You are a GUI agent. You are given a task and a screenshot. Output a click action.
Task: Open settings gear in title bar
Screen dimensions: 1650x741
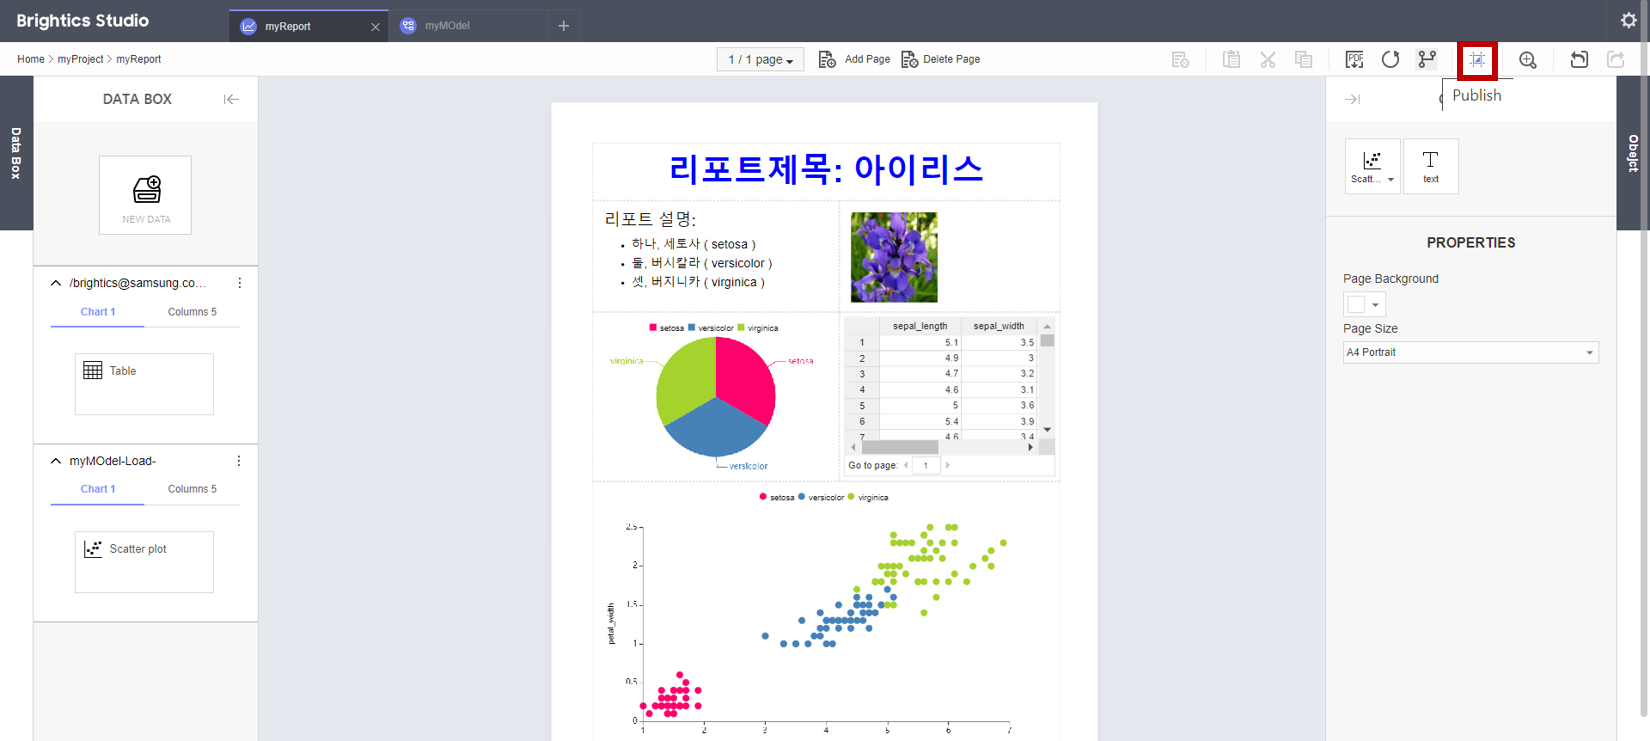coord(1629,20)
